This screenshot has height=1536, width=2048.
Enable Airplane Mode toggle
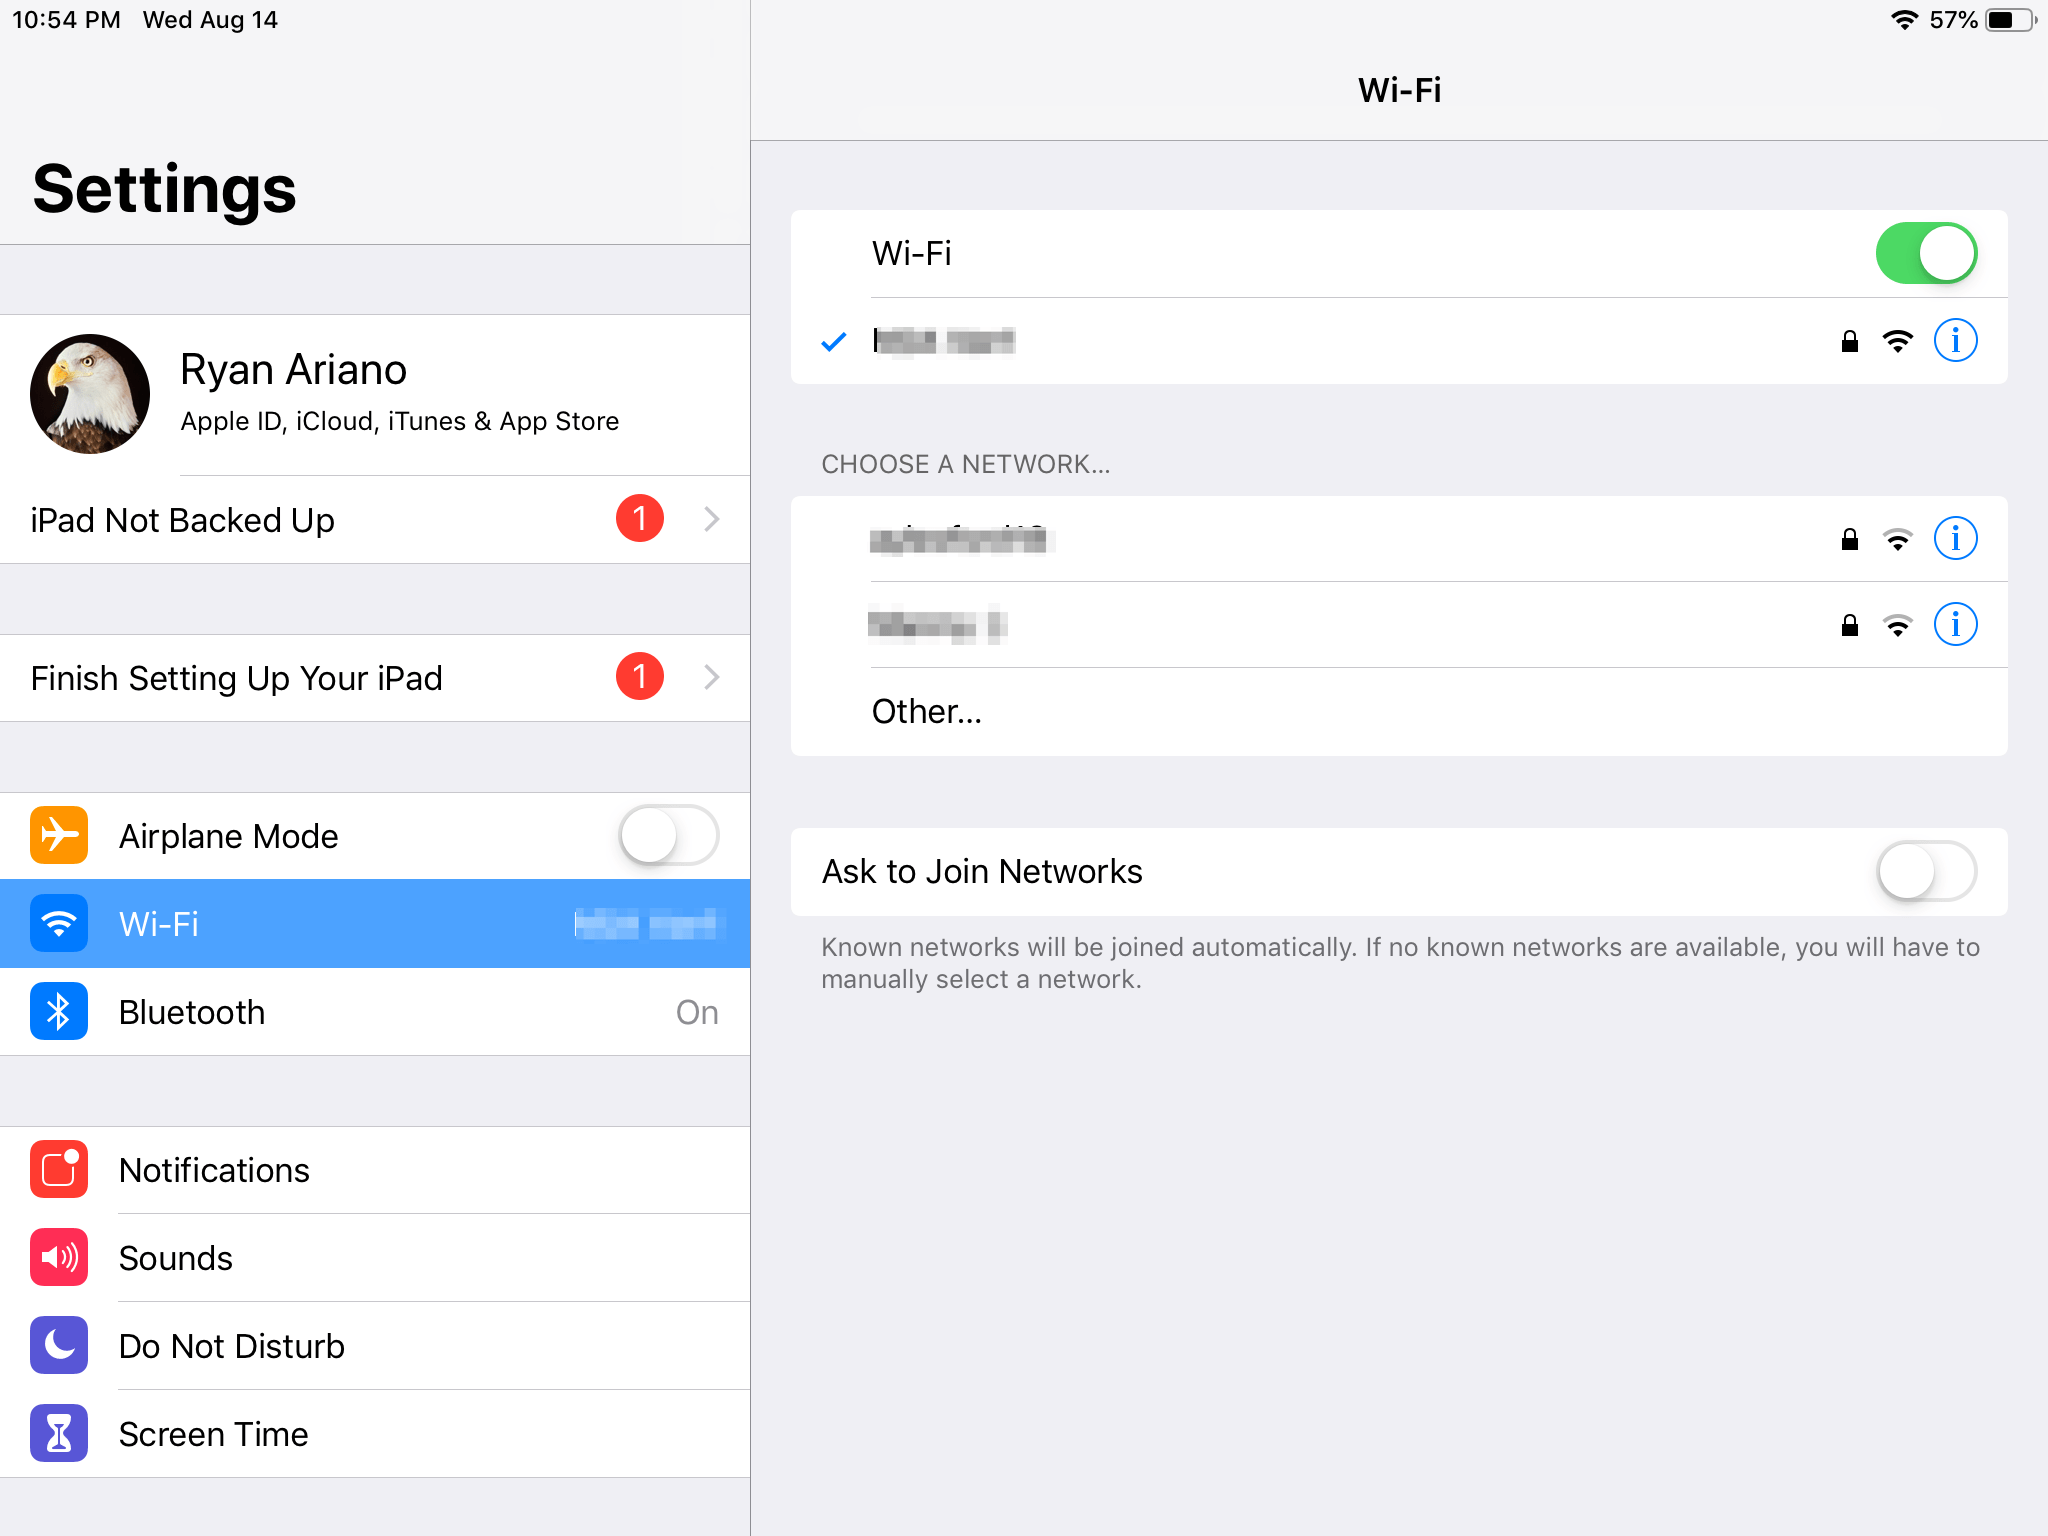pos(668,835)
